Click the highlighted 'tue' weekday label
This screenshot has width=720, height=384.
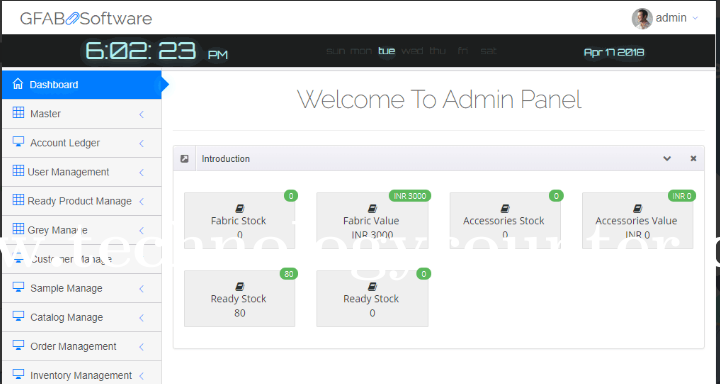[x=387, y=51]
